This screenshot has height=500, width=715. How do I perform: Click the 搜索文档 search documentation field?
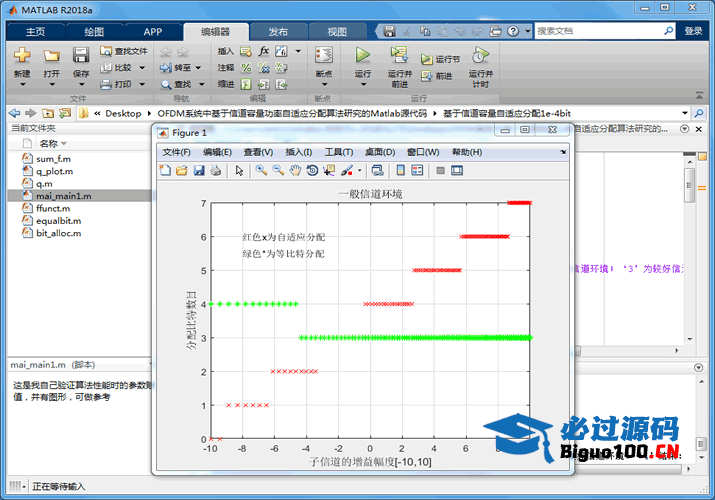604,31
